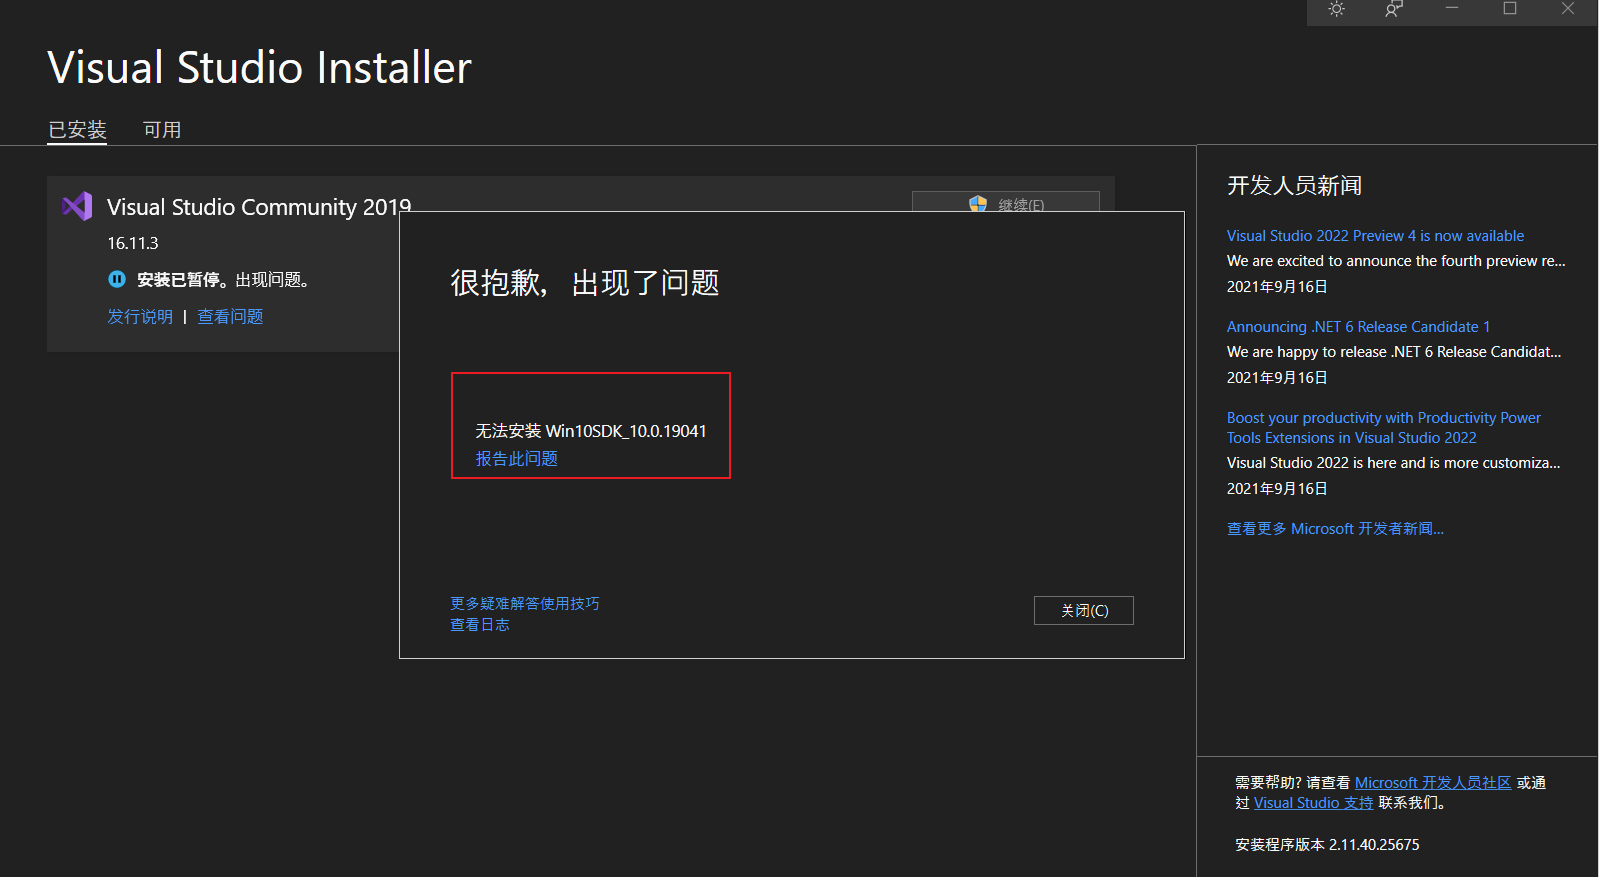This screenshot has width=1599, height=877.
Task: Click the version number 16.11.3
Action: pos(133,243)
